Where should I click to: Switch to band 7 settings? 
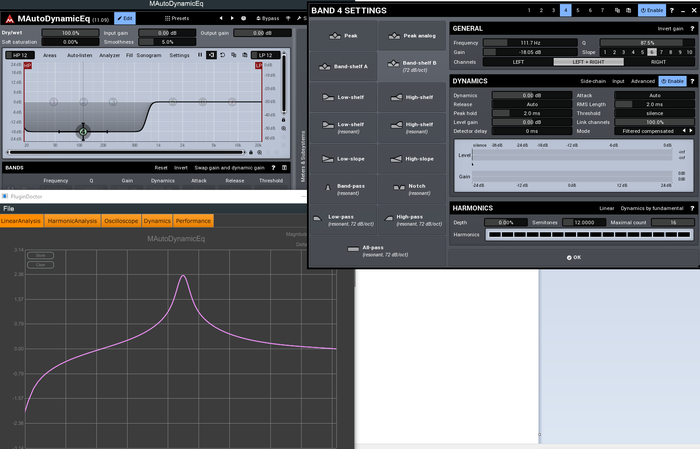[602, 10]
